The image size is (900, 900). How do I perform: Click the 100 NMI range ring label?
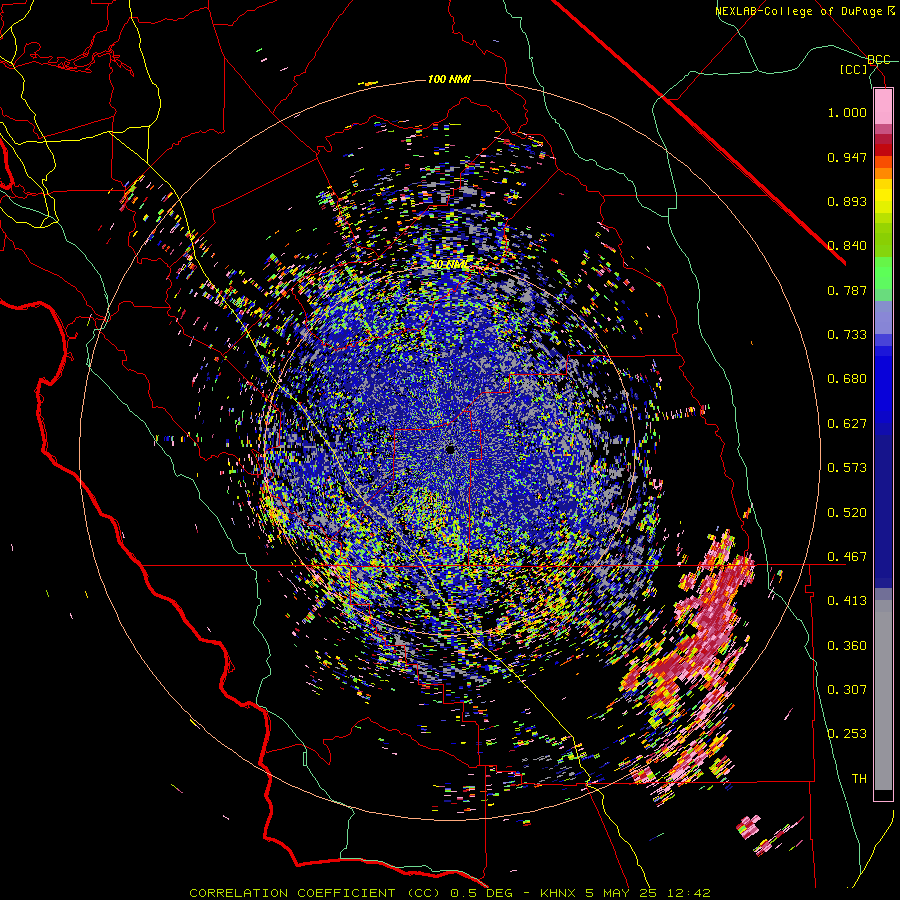click(x=449, y=79)
